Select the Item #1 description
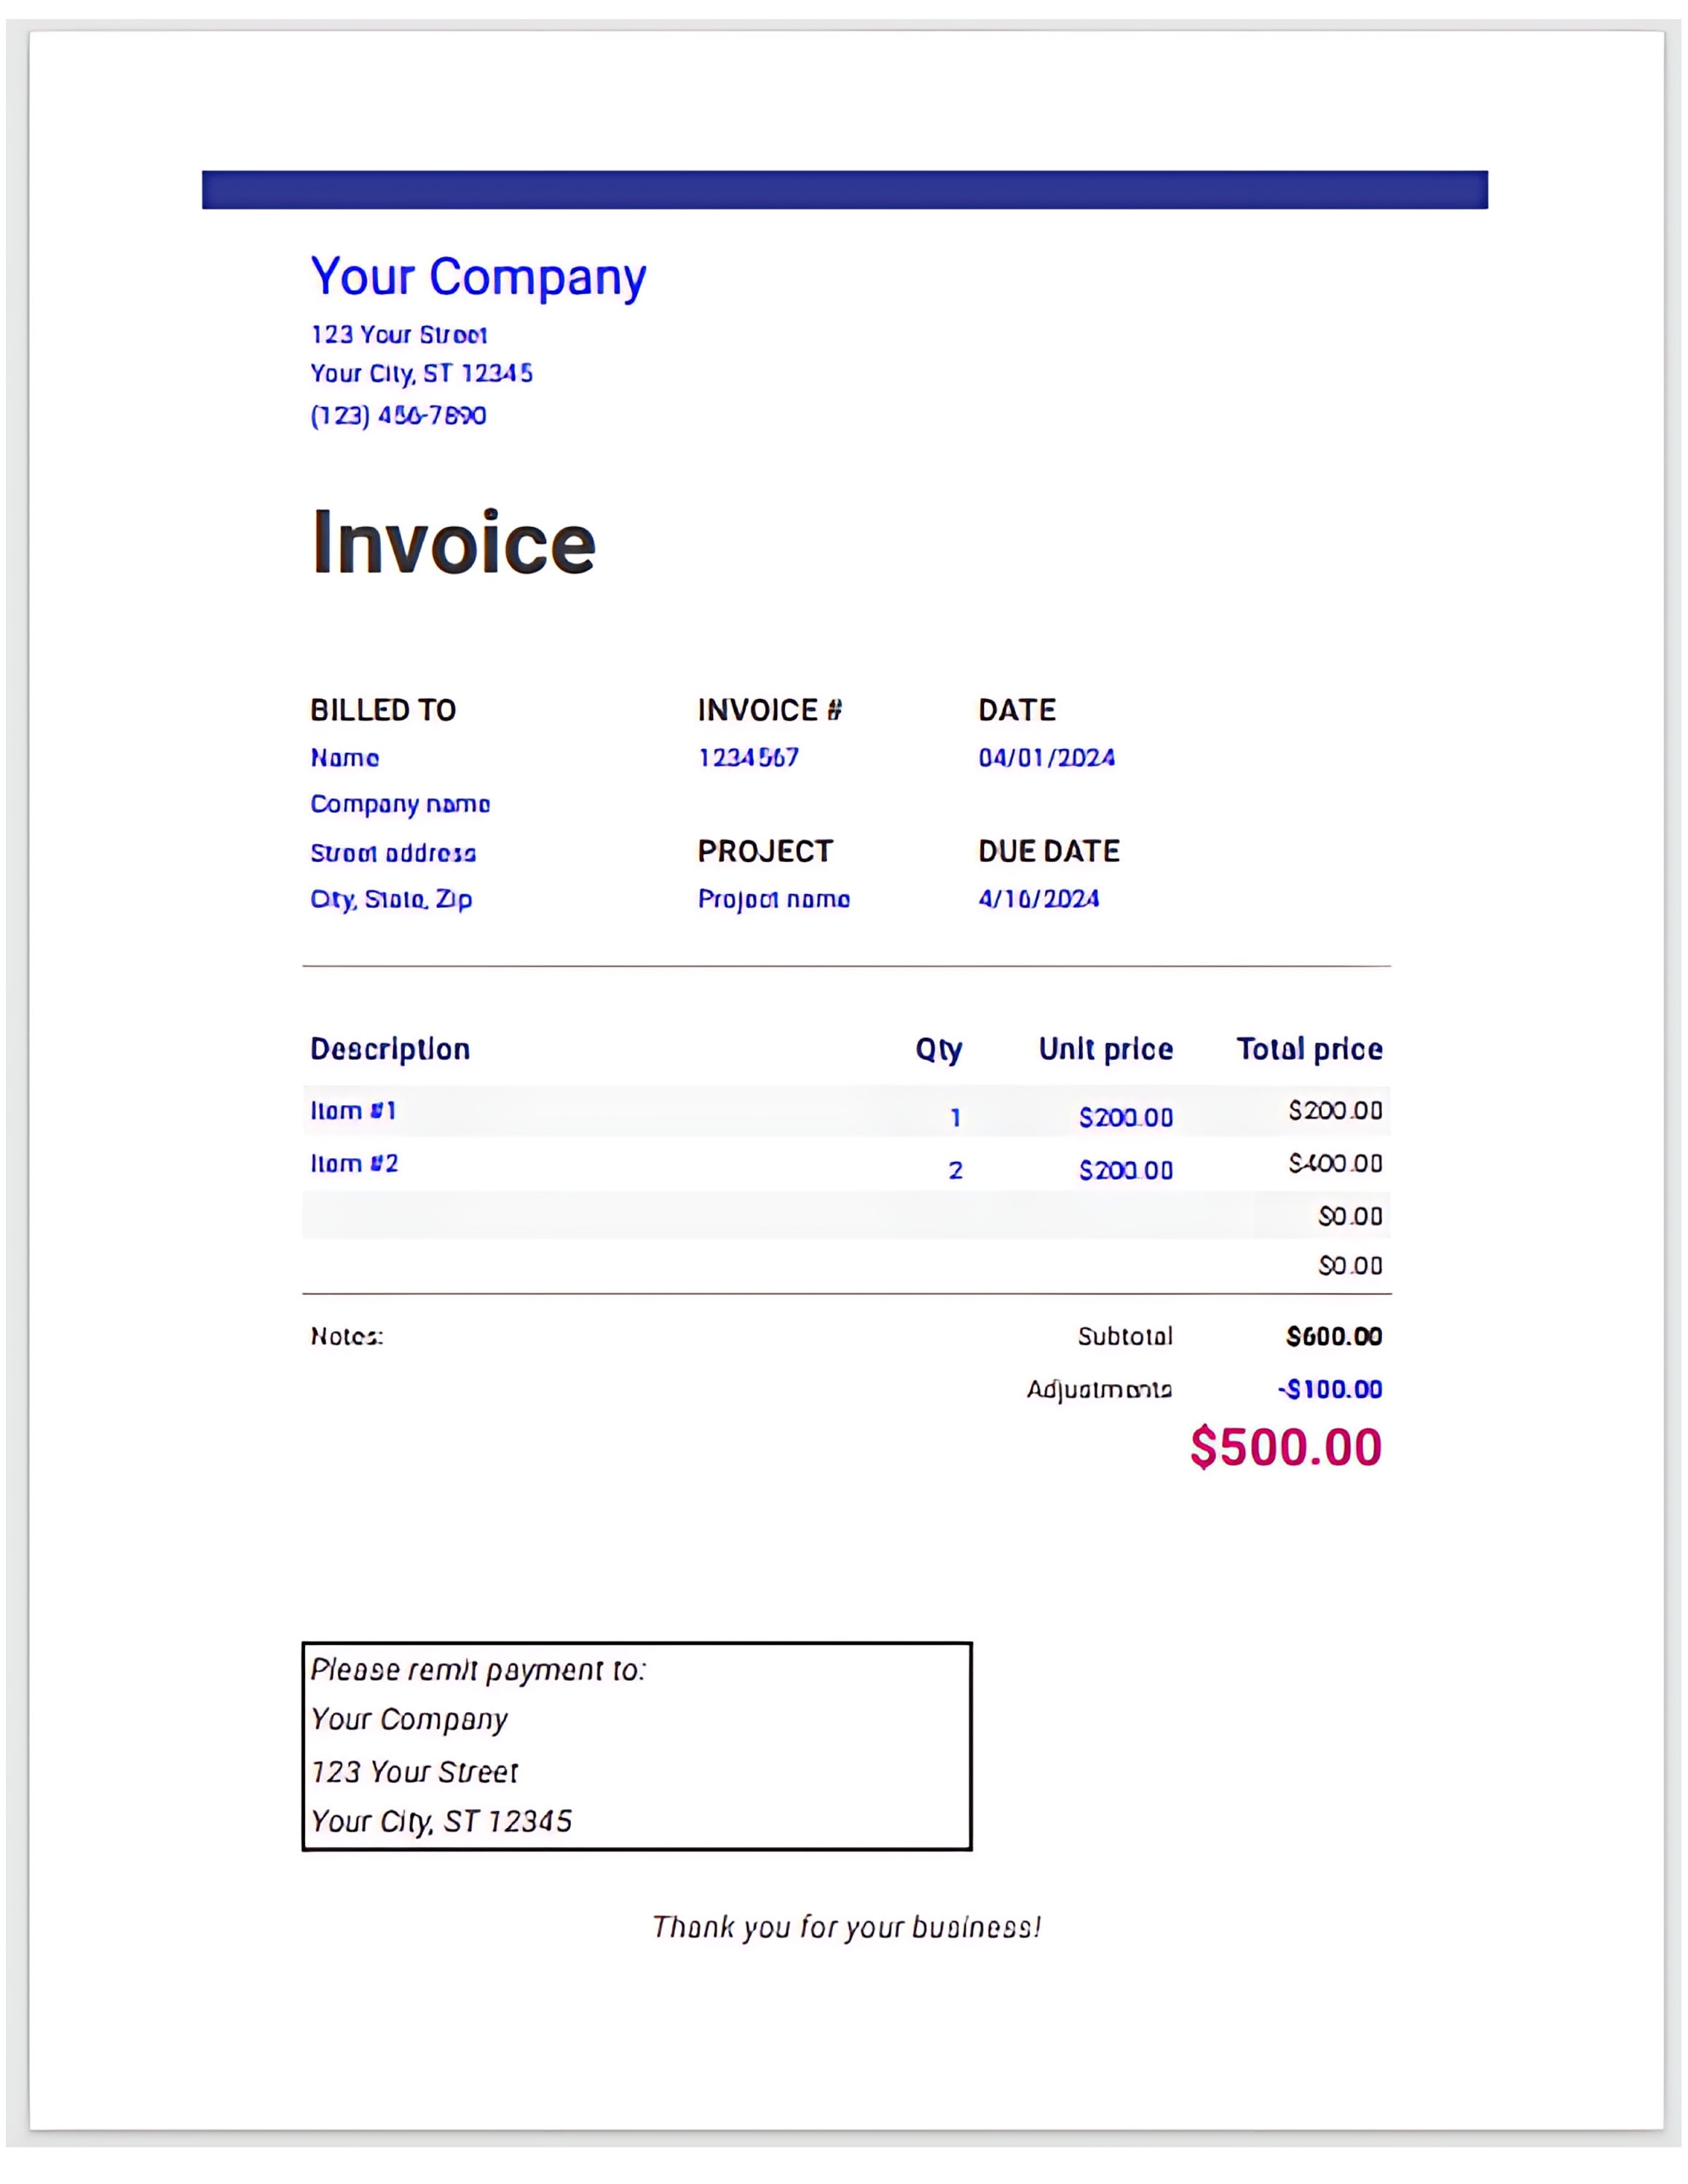The width and height of the screenshot is (1688, 2184). (355, 1110)
